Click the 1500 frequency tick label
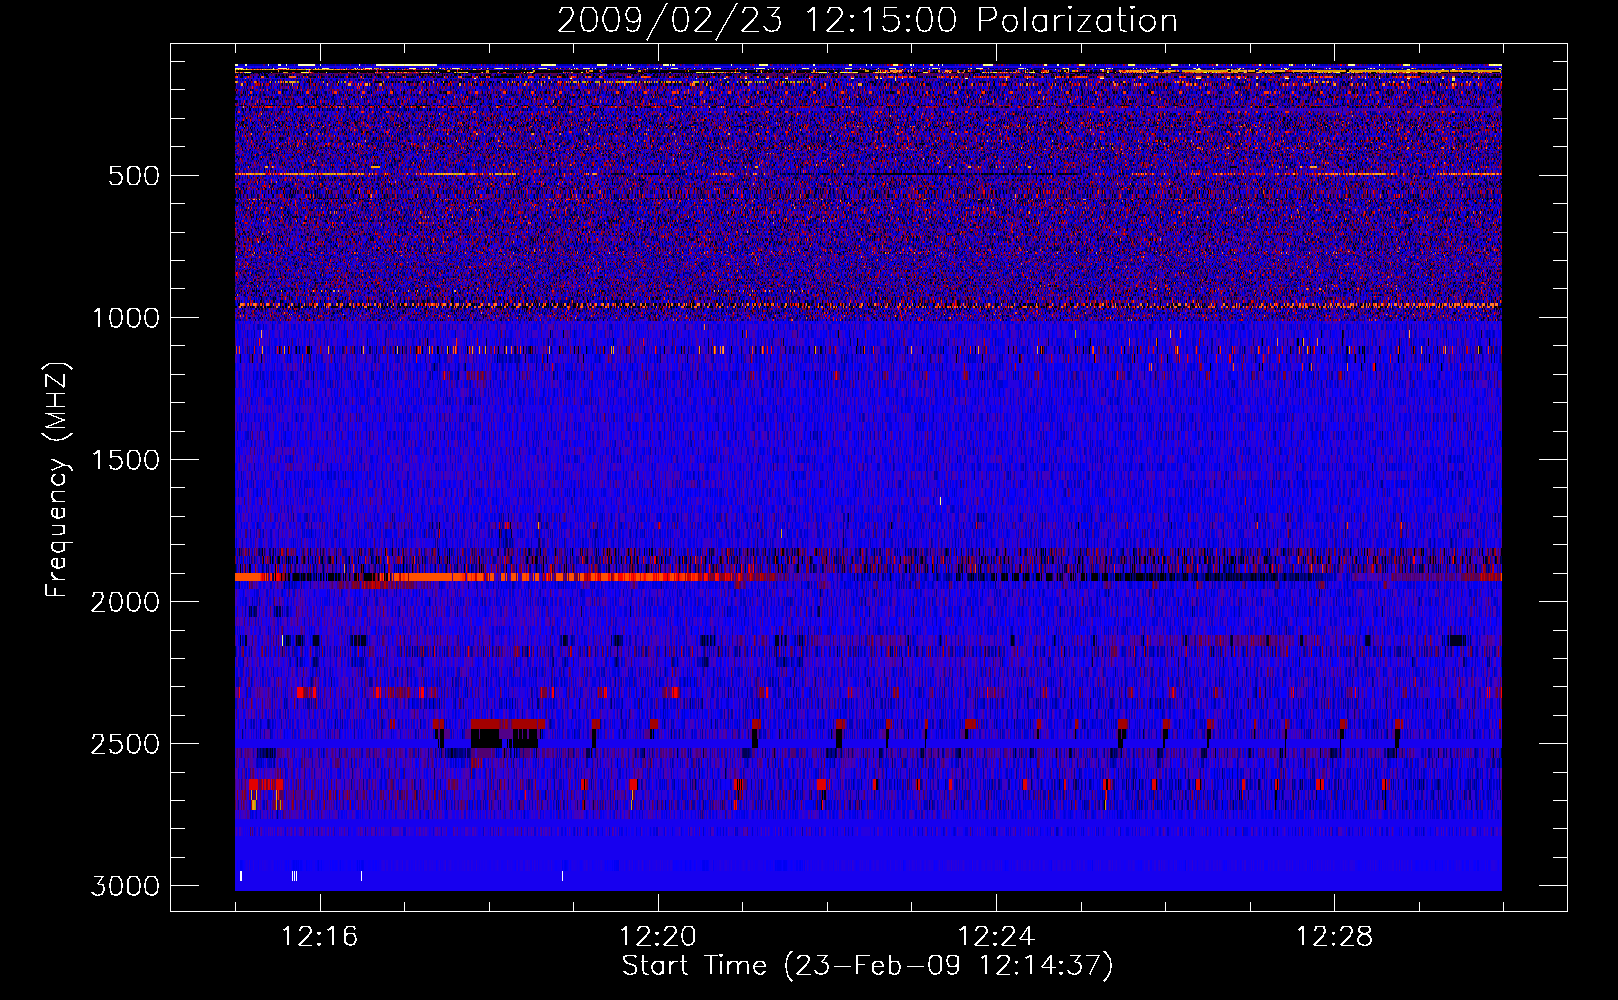This screenshot has width=1618, height=1000. point(125,460)
